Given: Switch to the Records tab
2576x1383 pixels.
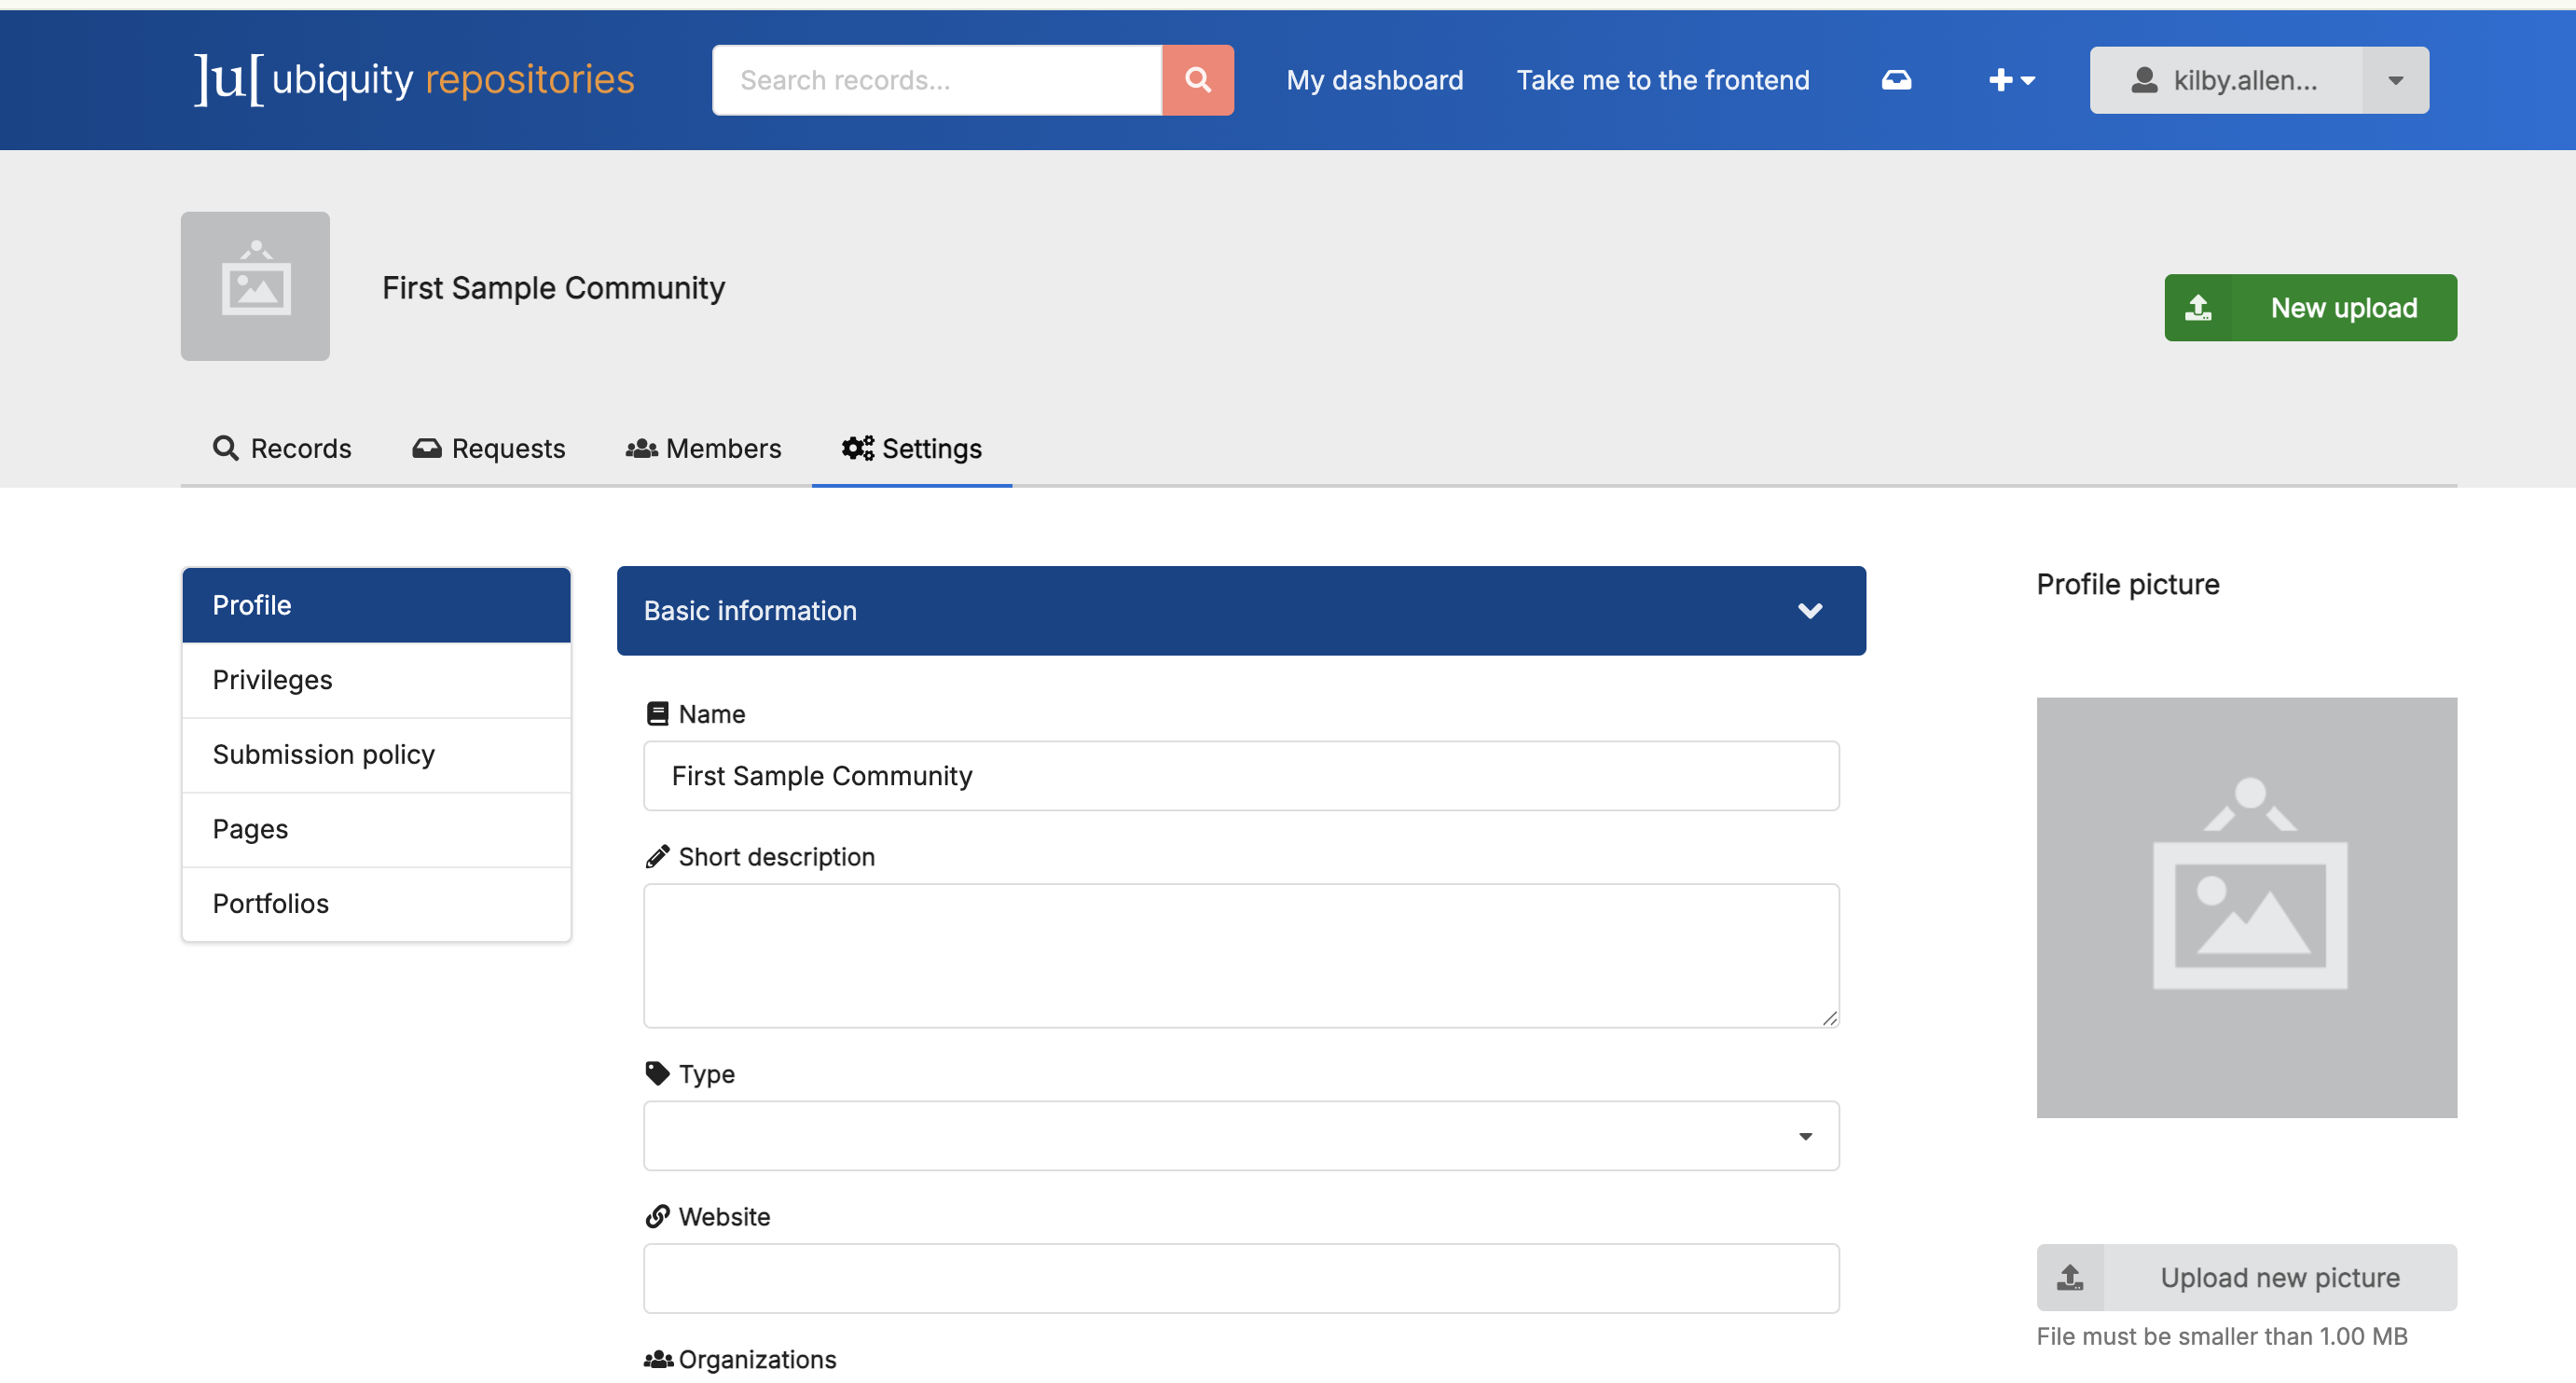Looking at the screenshot, I should (282, 448).
